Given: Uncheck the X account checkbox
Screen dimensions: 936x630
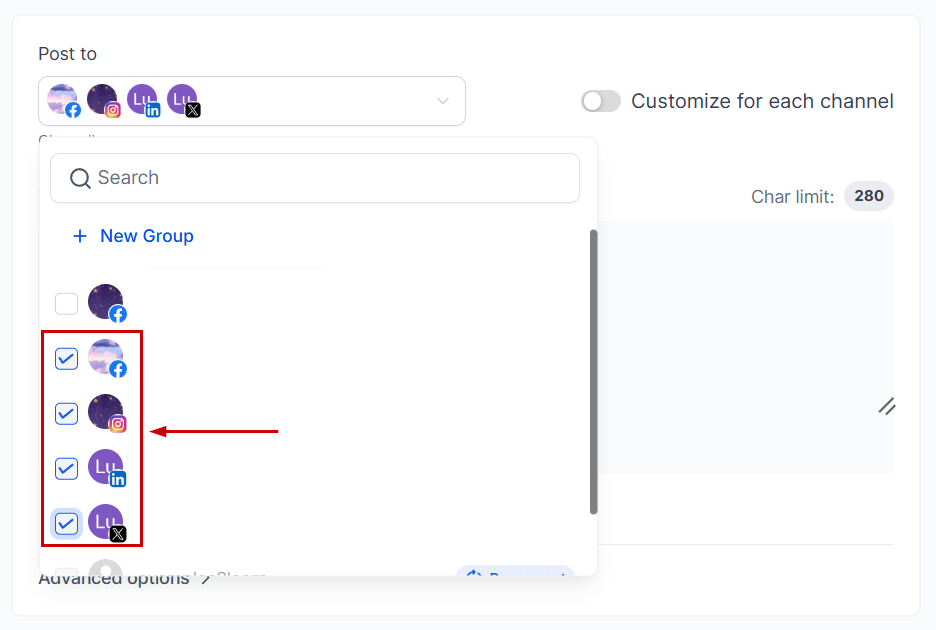Looking at the screenshot, I should pos(66,523).
